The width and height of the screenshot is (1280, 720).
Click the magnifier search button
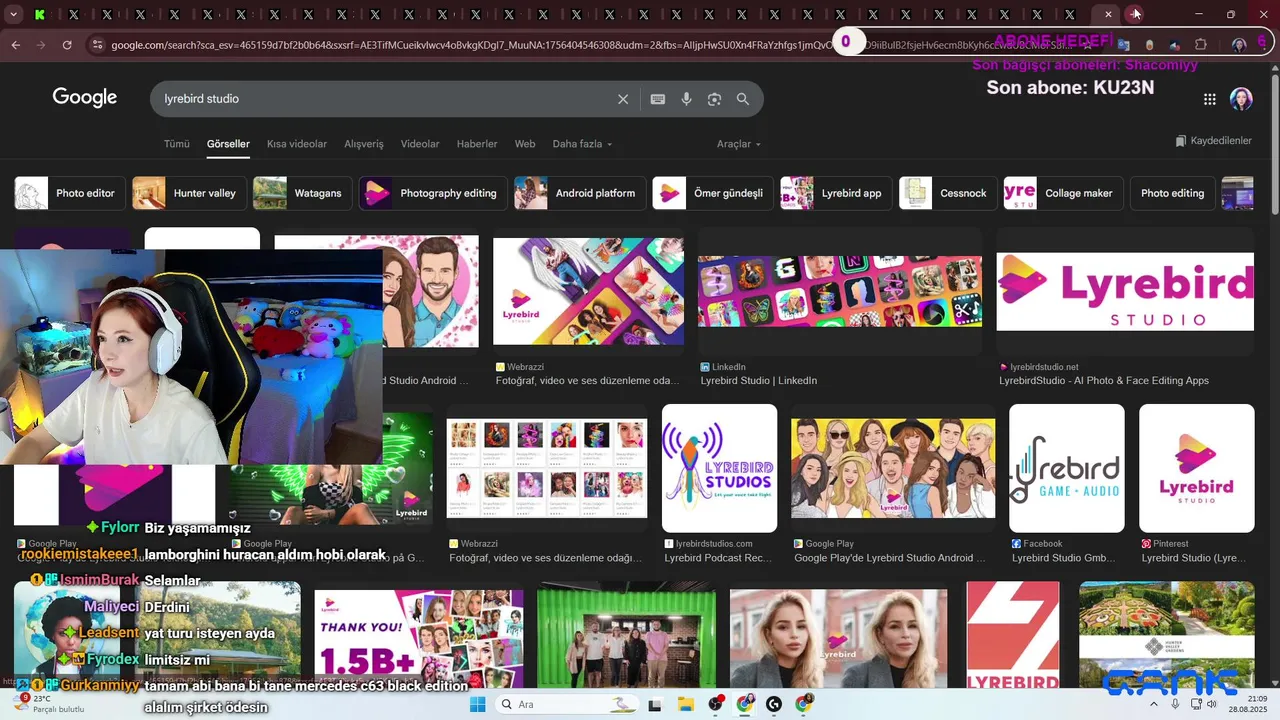(743, 99)
